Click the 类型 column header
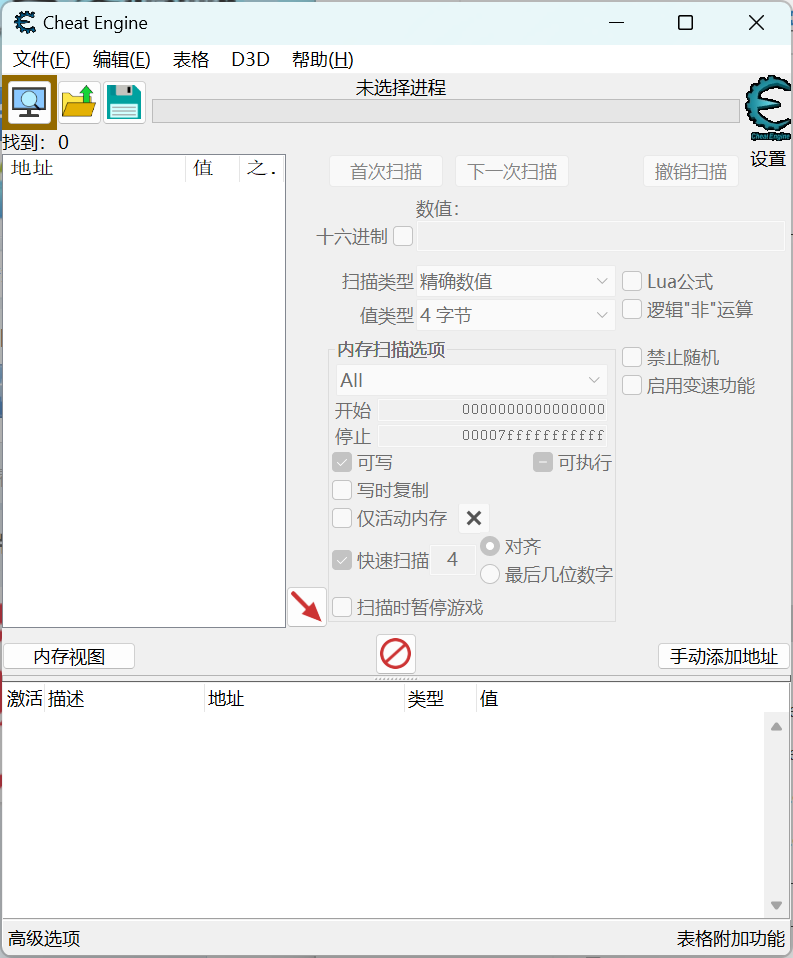 point(440,698)
